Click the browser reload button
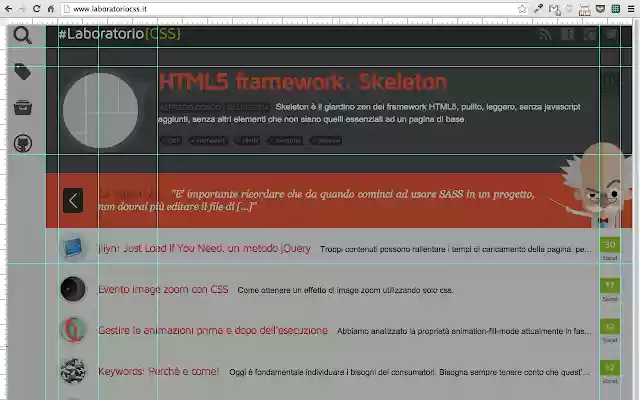 click(x=37, y=8)
